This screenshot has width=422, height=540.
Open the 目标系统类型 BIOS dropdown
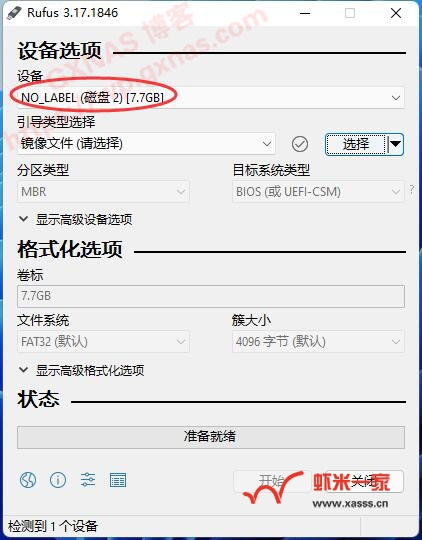pyautogui.click(x=318, y=191)
